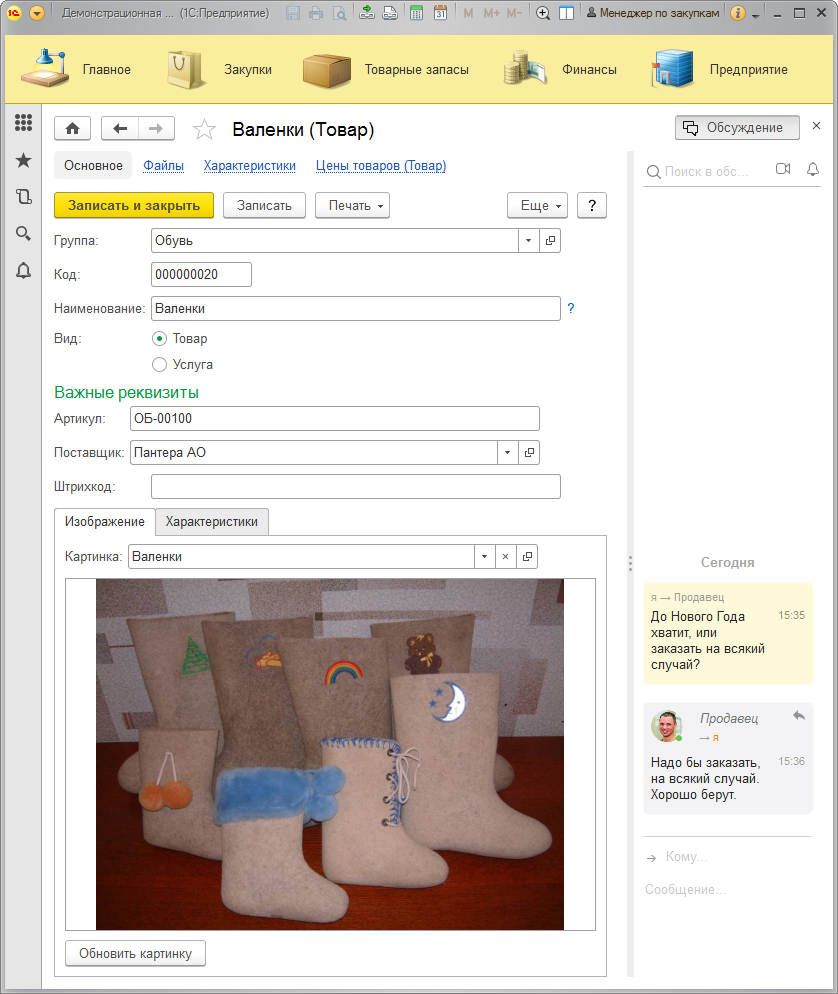Expand the Группа dropdown list
This screenshot has width=838, height=994.
pyautogui.click(x=528, y=241)
